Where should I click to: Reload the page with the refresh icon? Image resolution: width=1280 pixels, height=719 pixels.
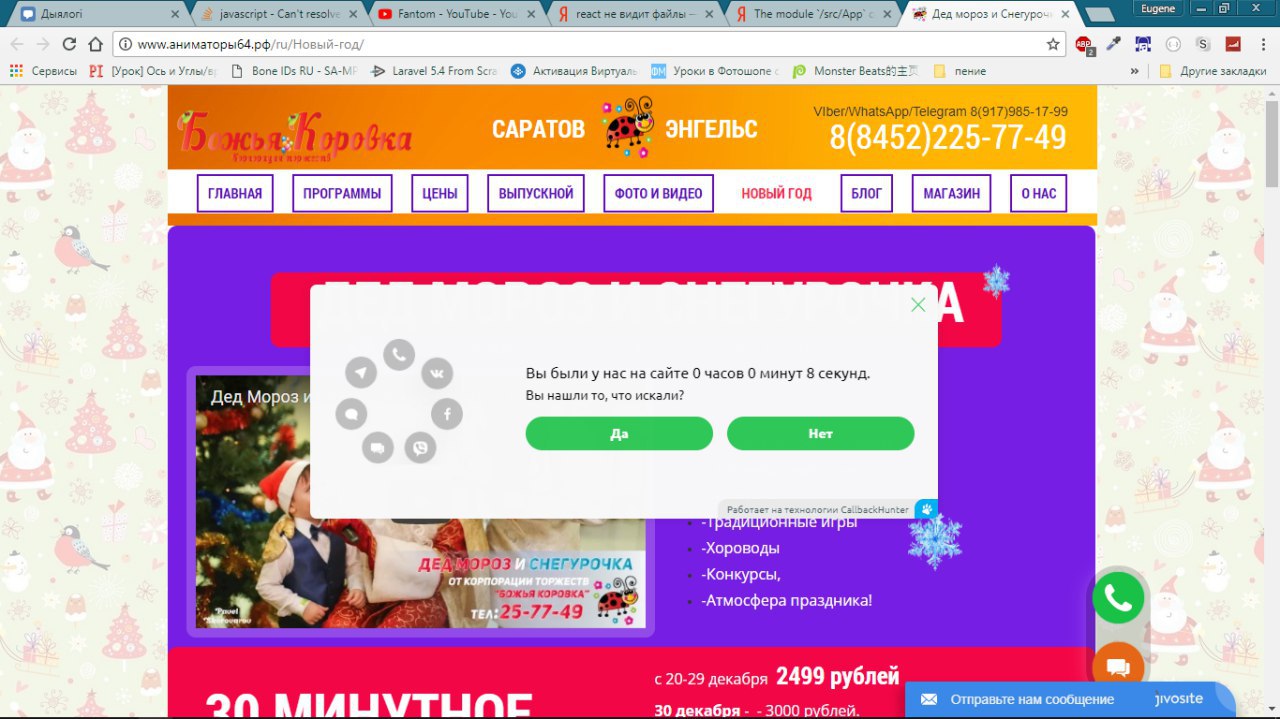pyautogui.click(x=69, y=44)
